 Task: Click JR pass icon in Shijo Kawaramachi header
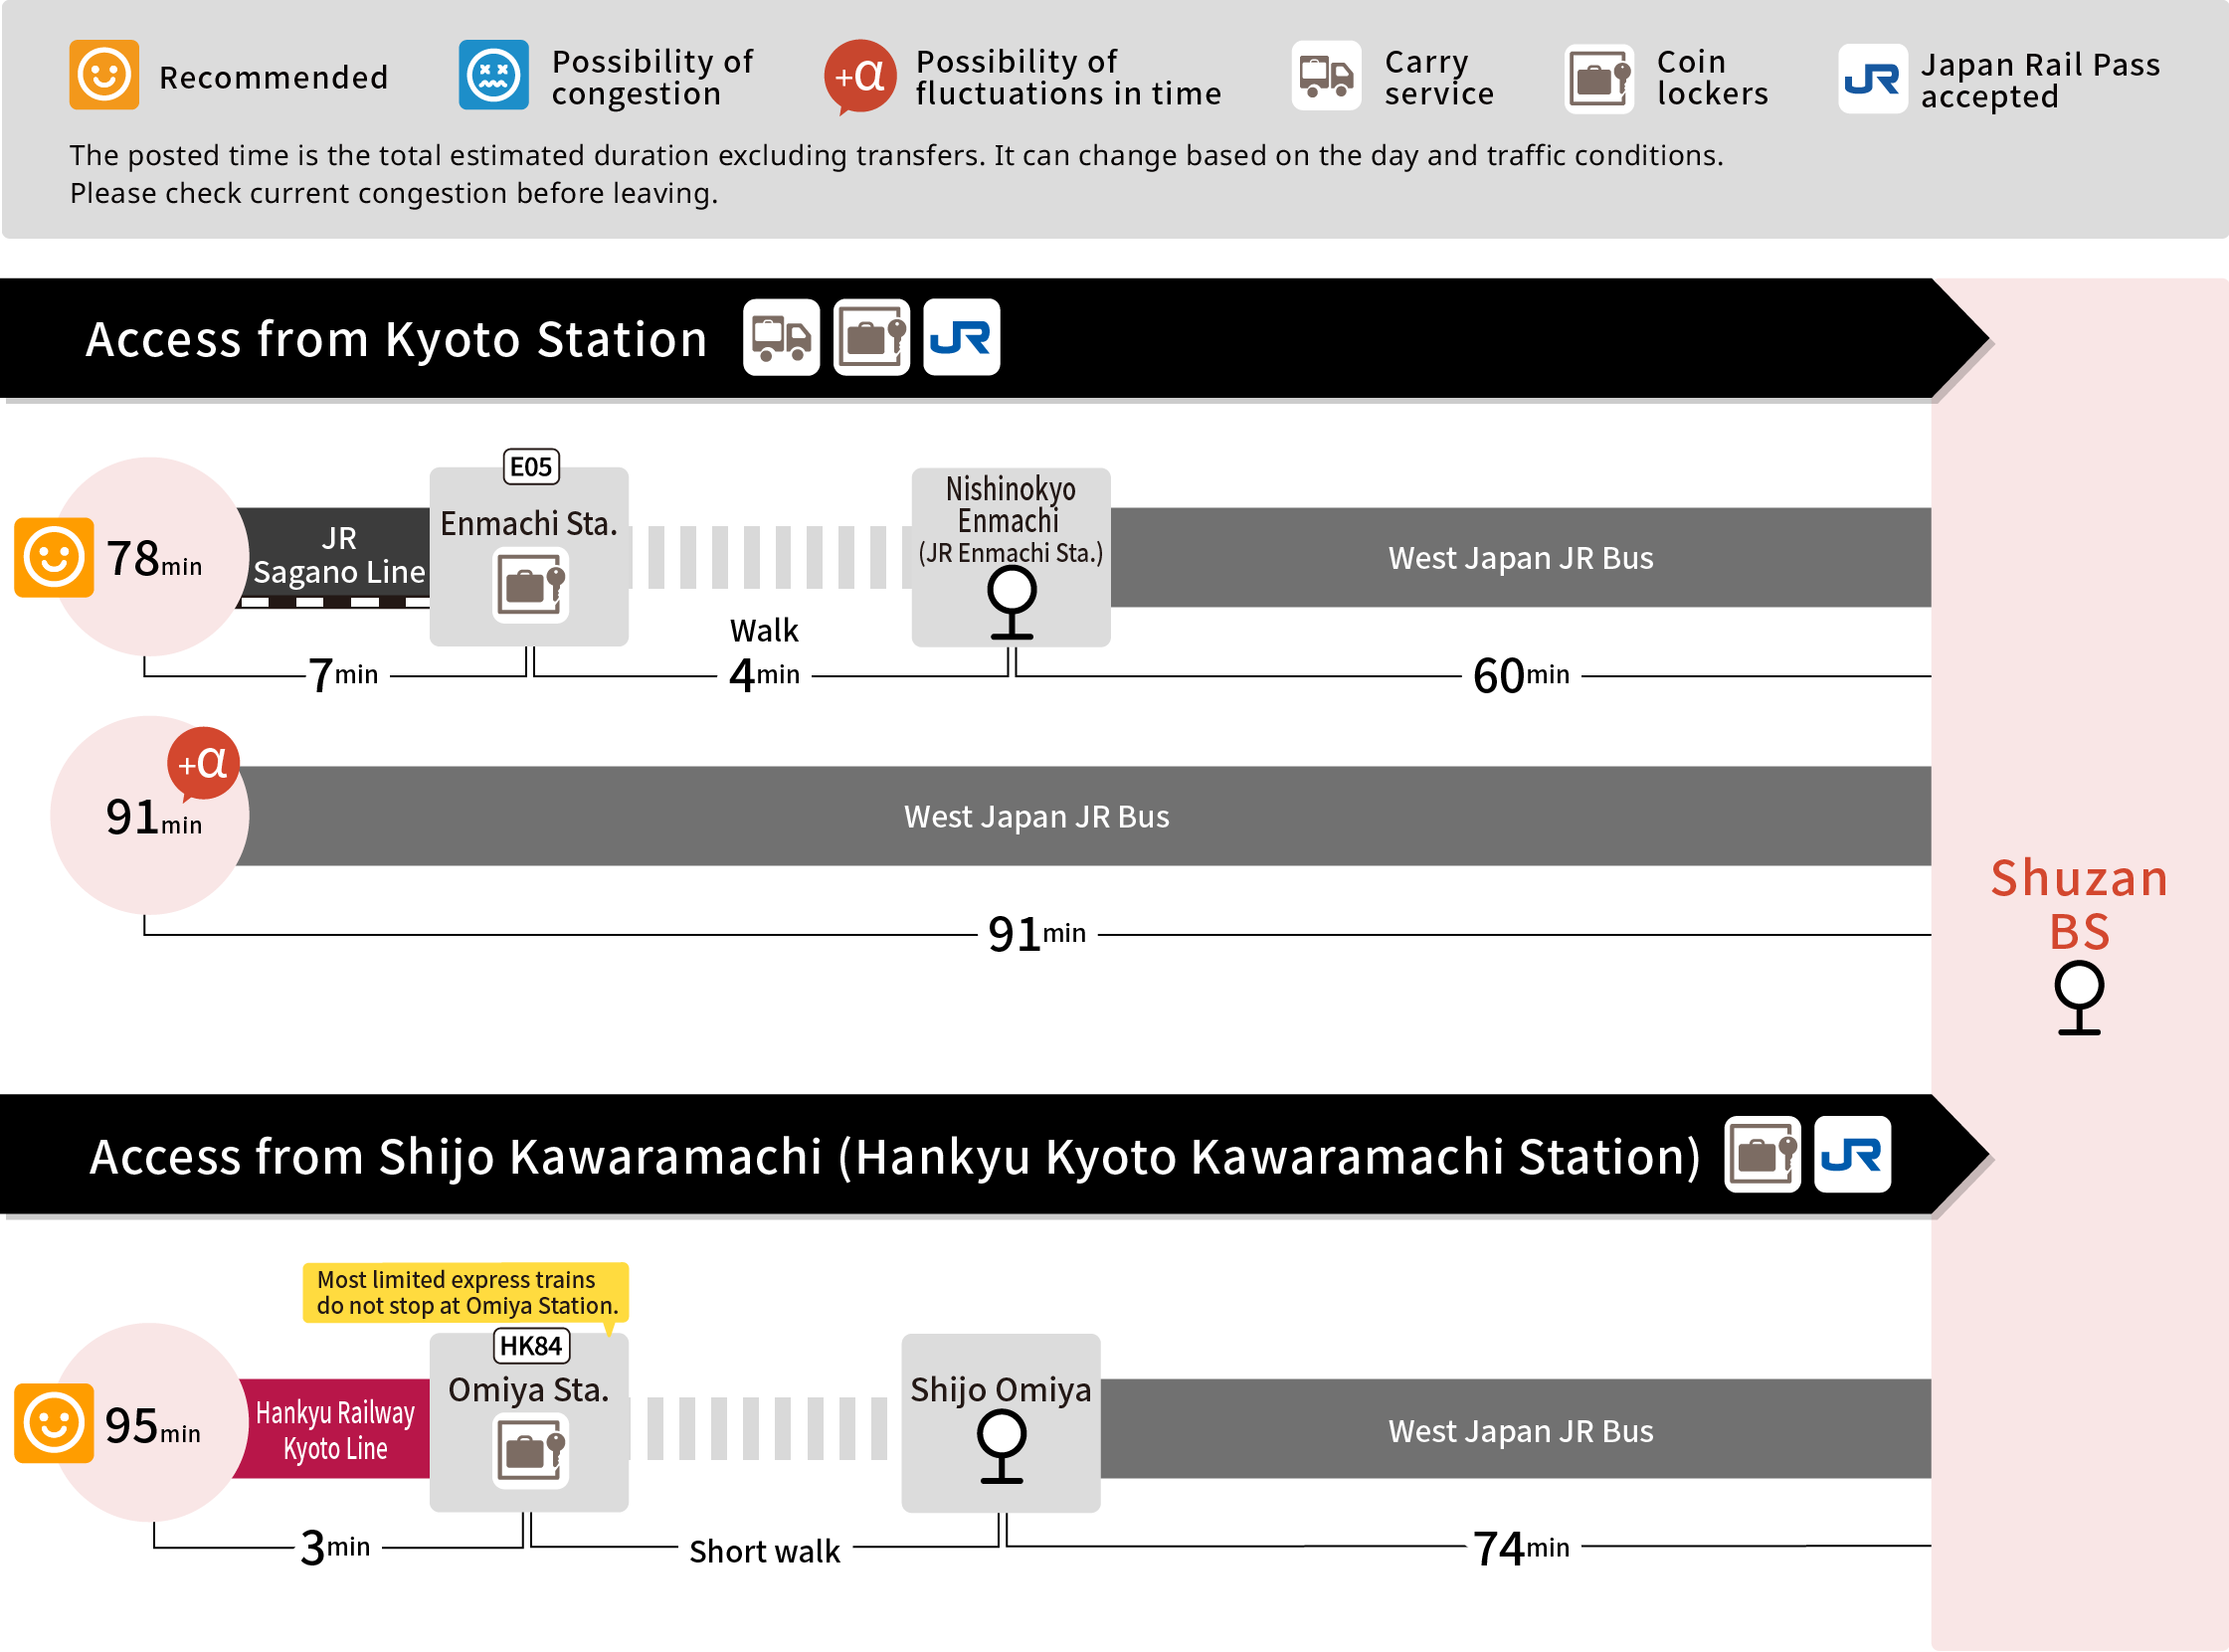point(1852,1154)
